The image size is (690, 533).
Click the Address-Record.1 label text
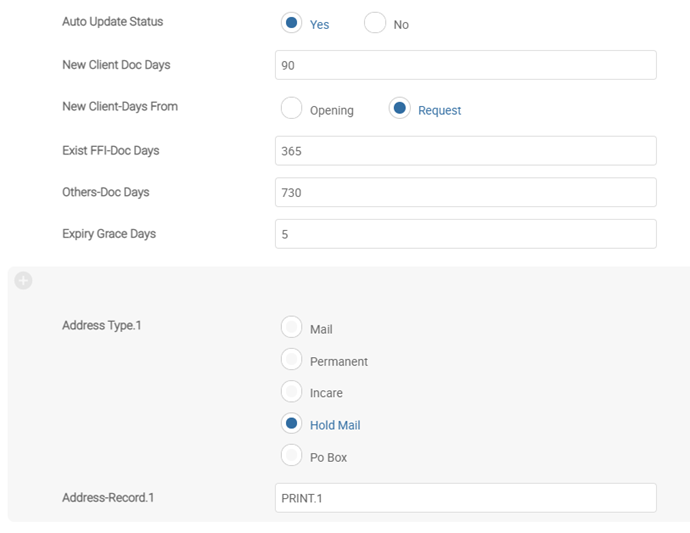(x=109, y=497)
